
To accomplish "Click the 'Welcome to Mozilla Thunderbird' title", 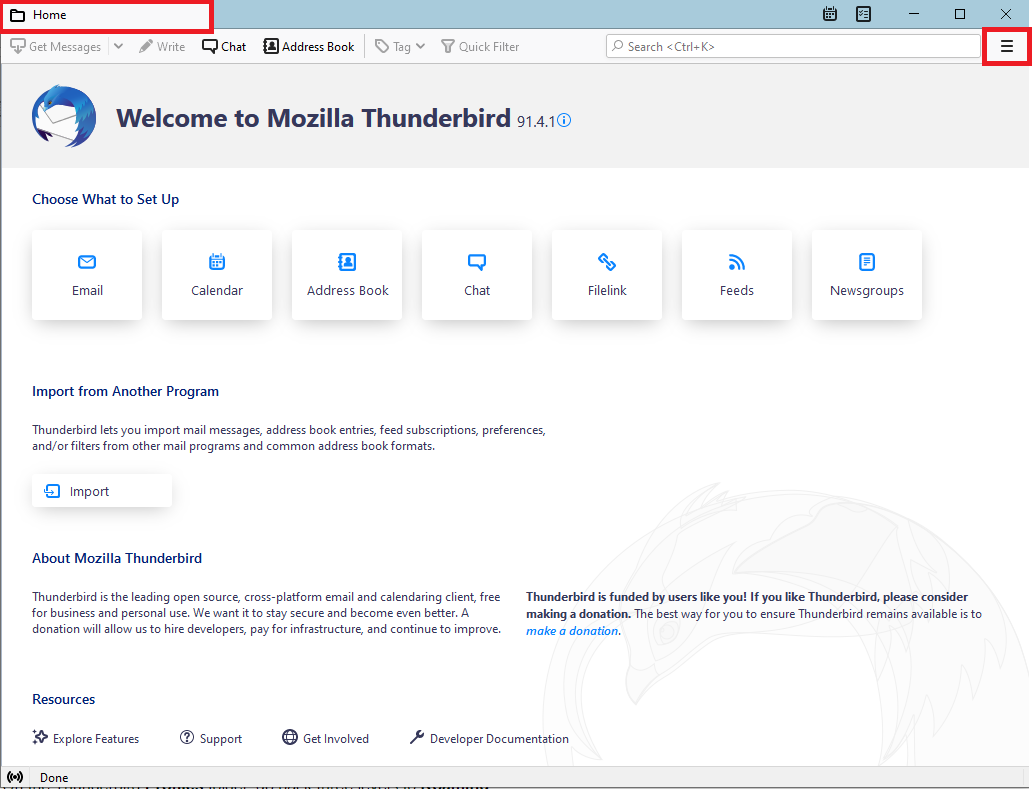I will (314, 119).
